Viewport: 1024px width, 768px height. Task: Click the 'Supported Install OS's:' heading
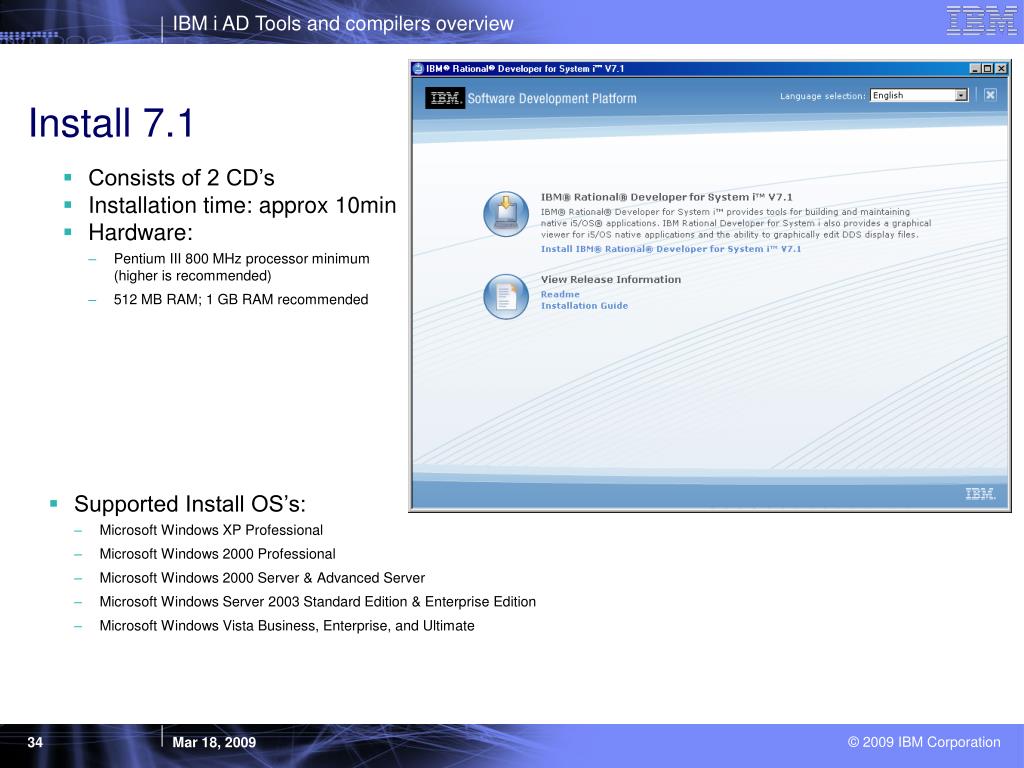189,504
